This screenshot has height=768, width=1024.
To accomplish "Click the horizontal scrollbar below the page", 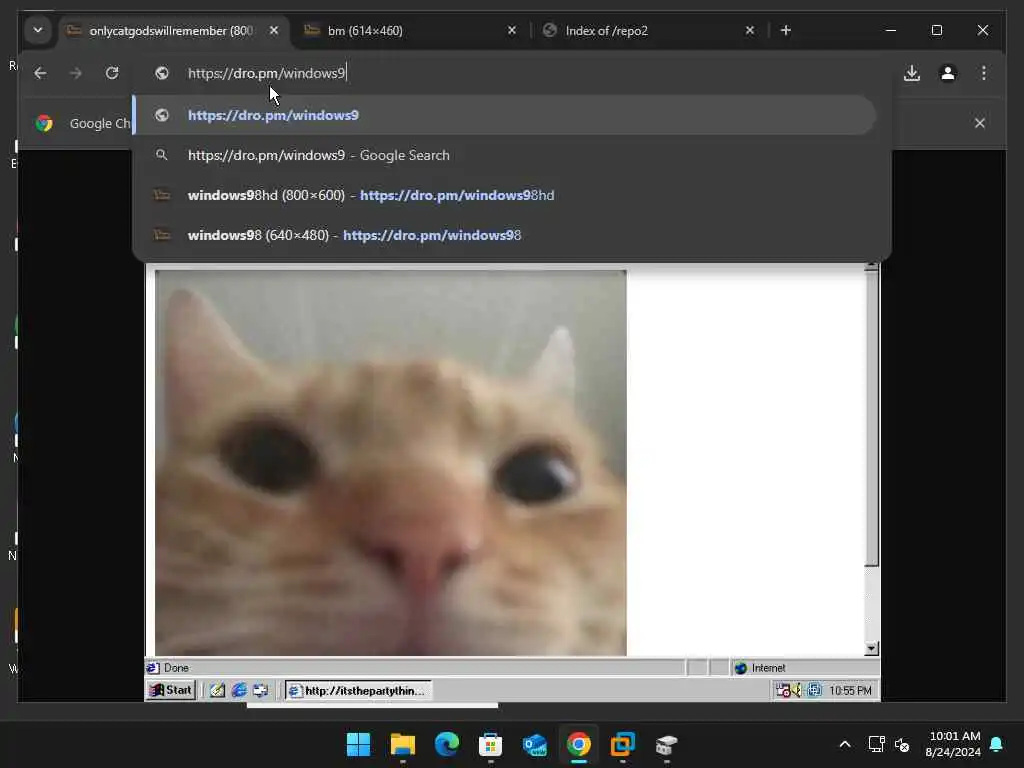I will 372,705.
